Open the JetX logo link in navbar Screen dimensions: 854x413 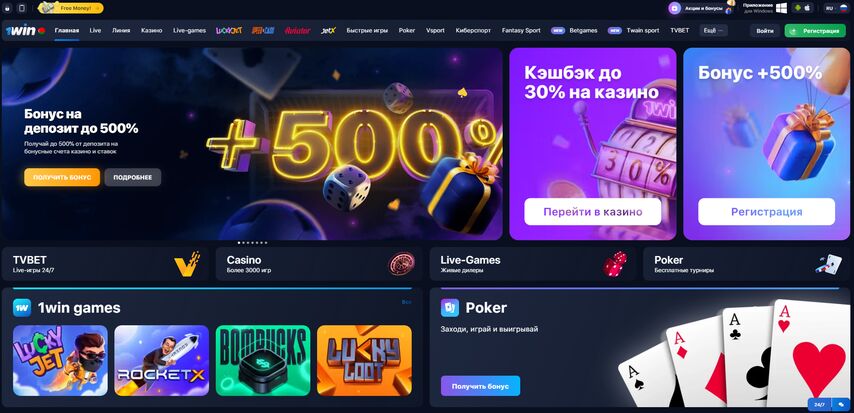[x=328, y=31]
